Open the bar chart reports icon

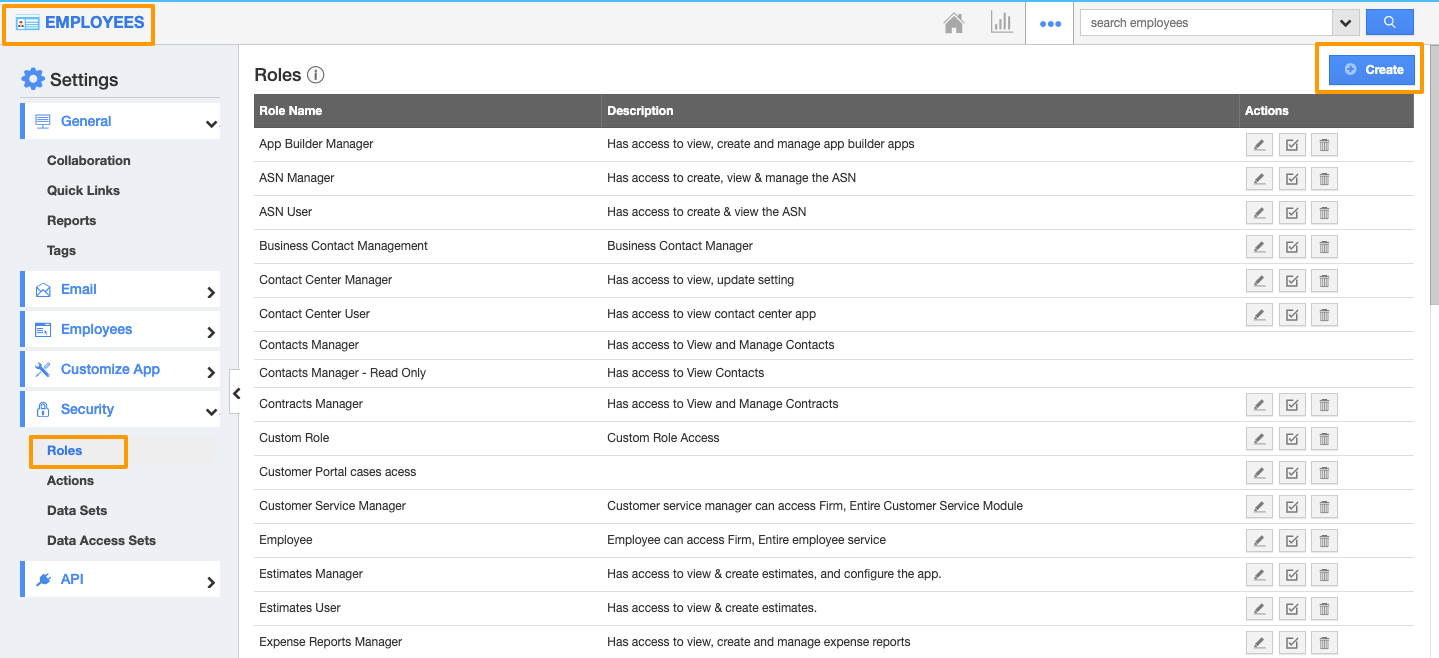point(1001,23)
